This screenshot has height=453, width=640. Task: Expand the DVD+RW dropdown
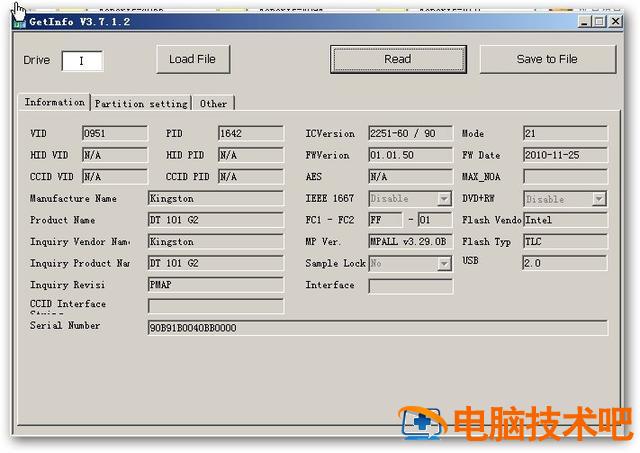tap(599, 199)
